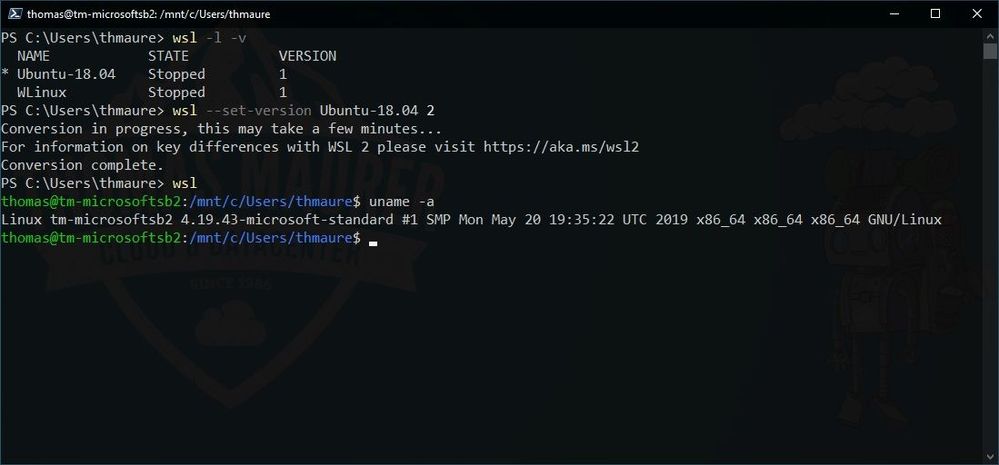The width and height of the screenshot is (999, 465).
Task: Click the STATE column header
Action: pyautogui.click(x=168, y=56)
